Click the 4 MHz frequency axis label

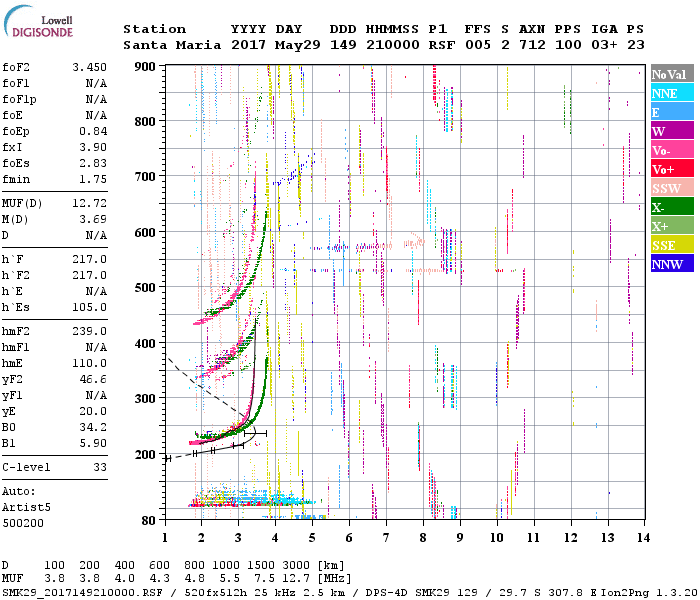[x=275, y=538]
